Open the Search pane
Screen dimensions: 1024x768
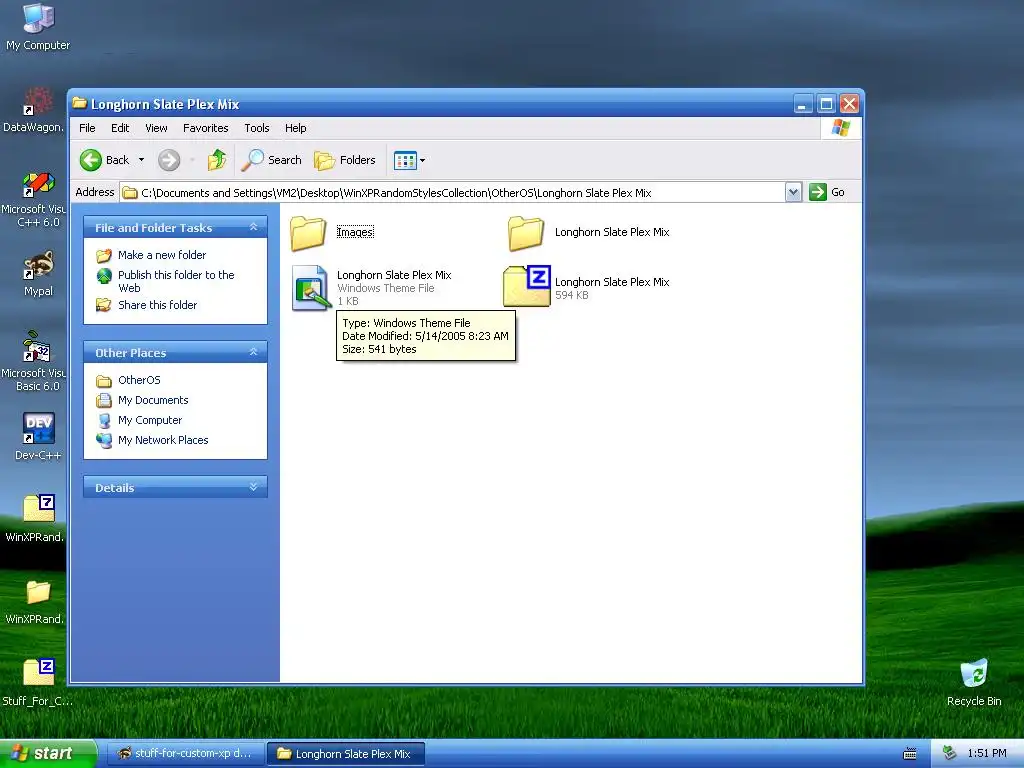272,160
